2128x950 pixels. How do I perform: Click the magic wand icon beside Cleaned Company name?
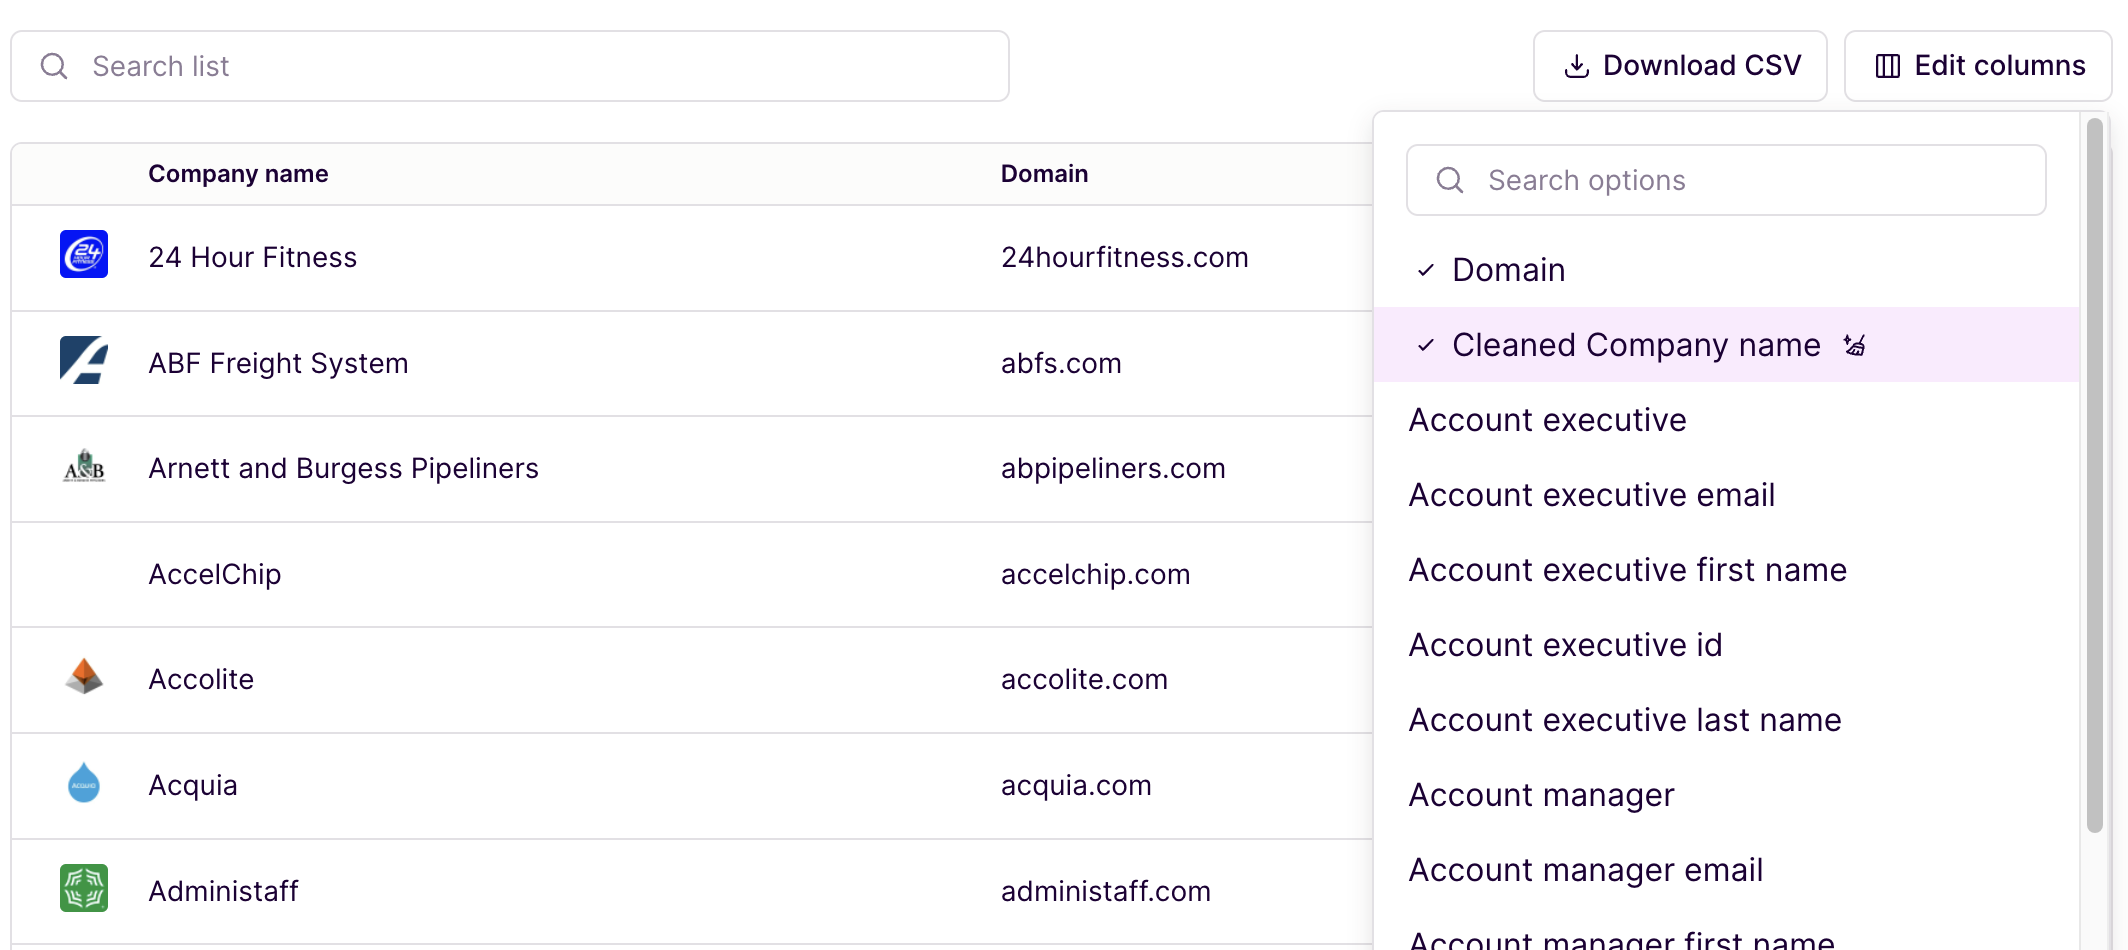coord(1855,345)
